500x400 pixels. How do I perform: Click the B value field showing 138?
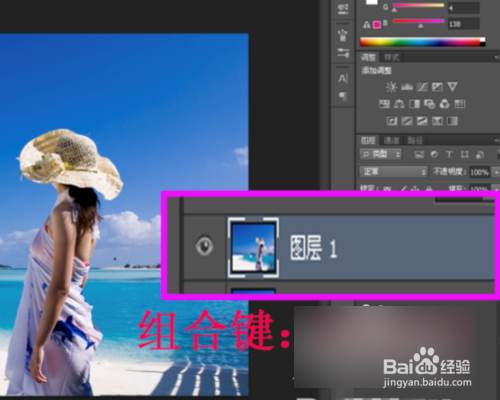[464, 24]
